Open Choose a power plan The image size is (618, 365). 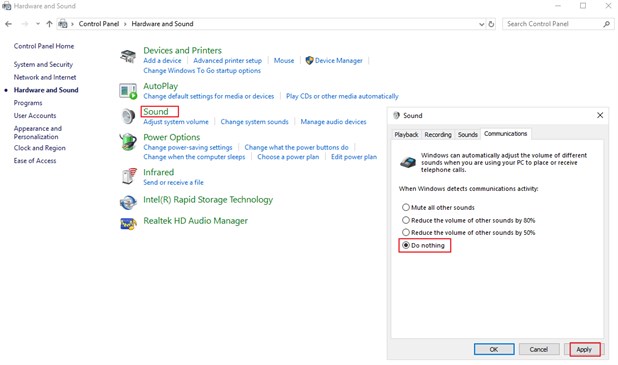pos(288,157)
